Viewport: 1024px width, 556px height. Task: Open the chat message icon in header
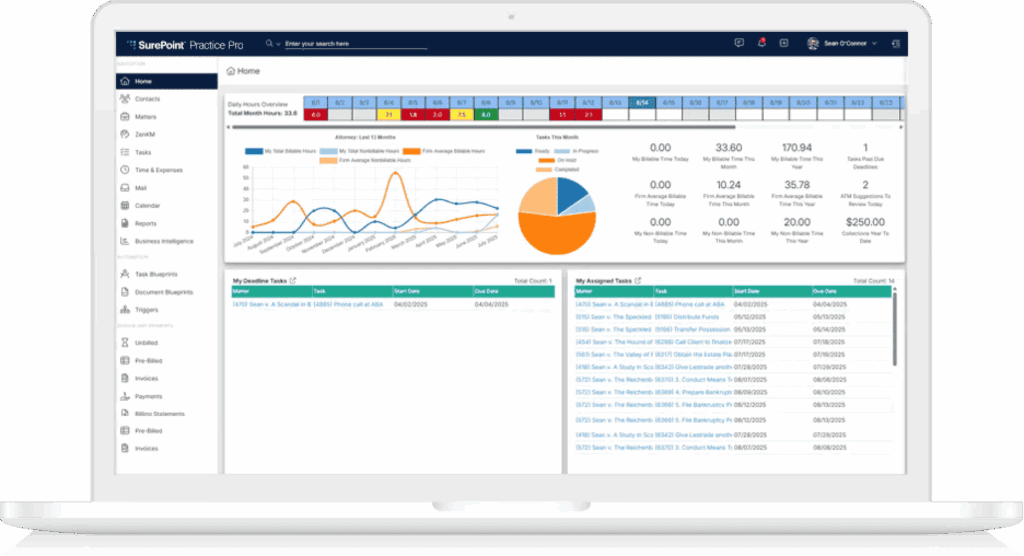[739, 43]
